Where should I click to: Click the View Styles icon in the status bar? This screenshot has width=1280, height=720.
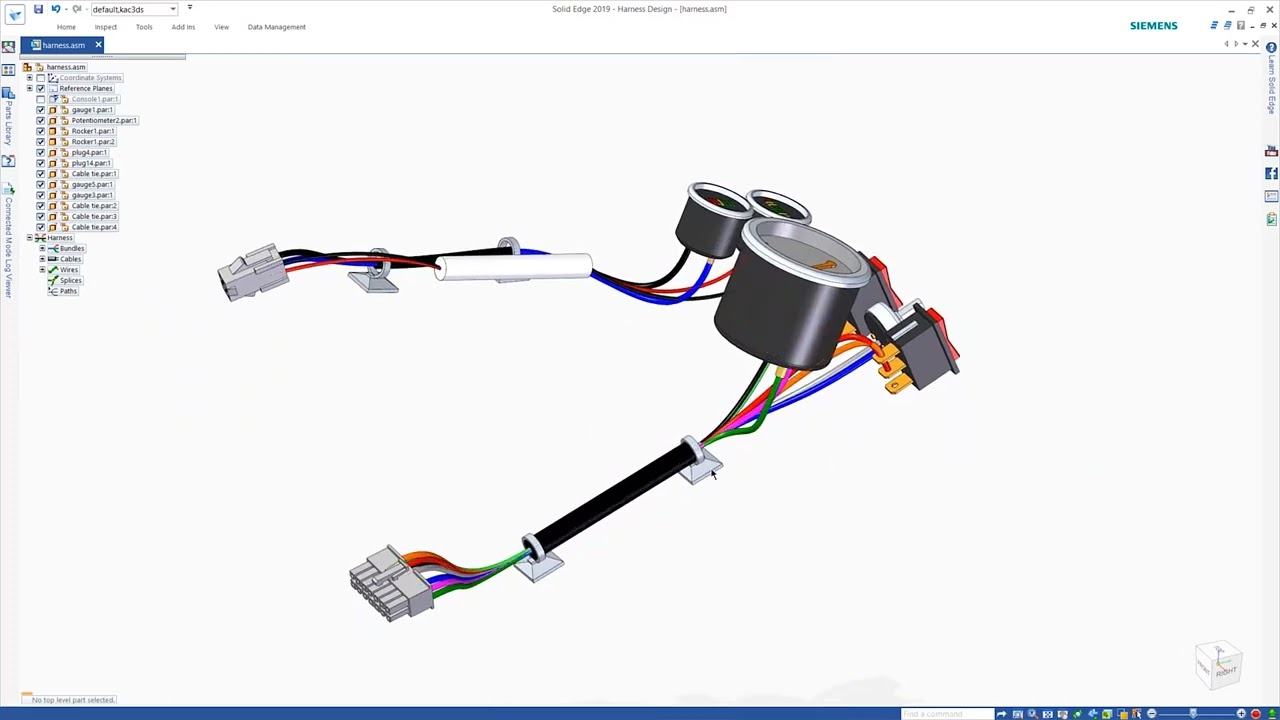[1122, 713]
